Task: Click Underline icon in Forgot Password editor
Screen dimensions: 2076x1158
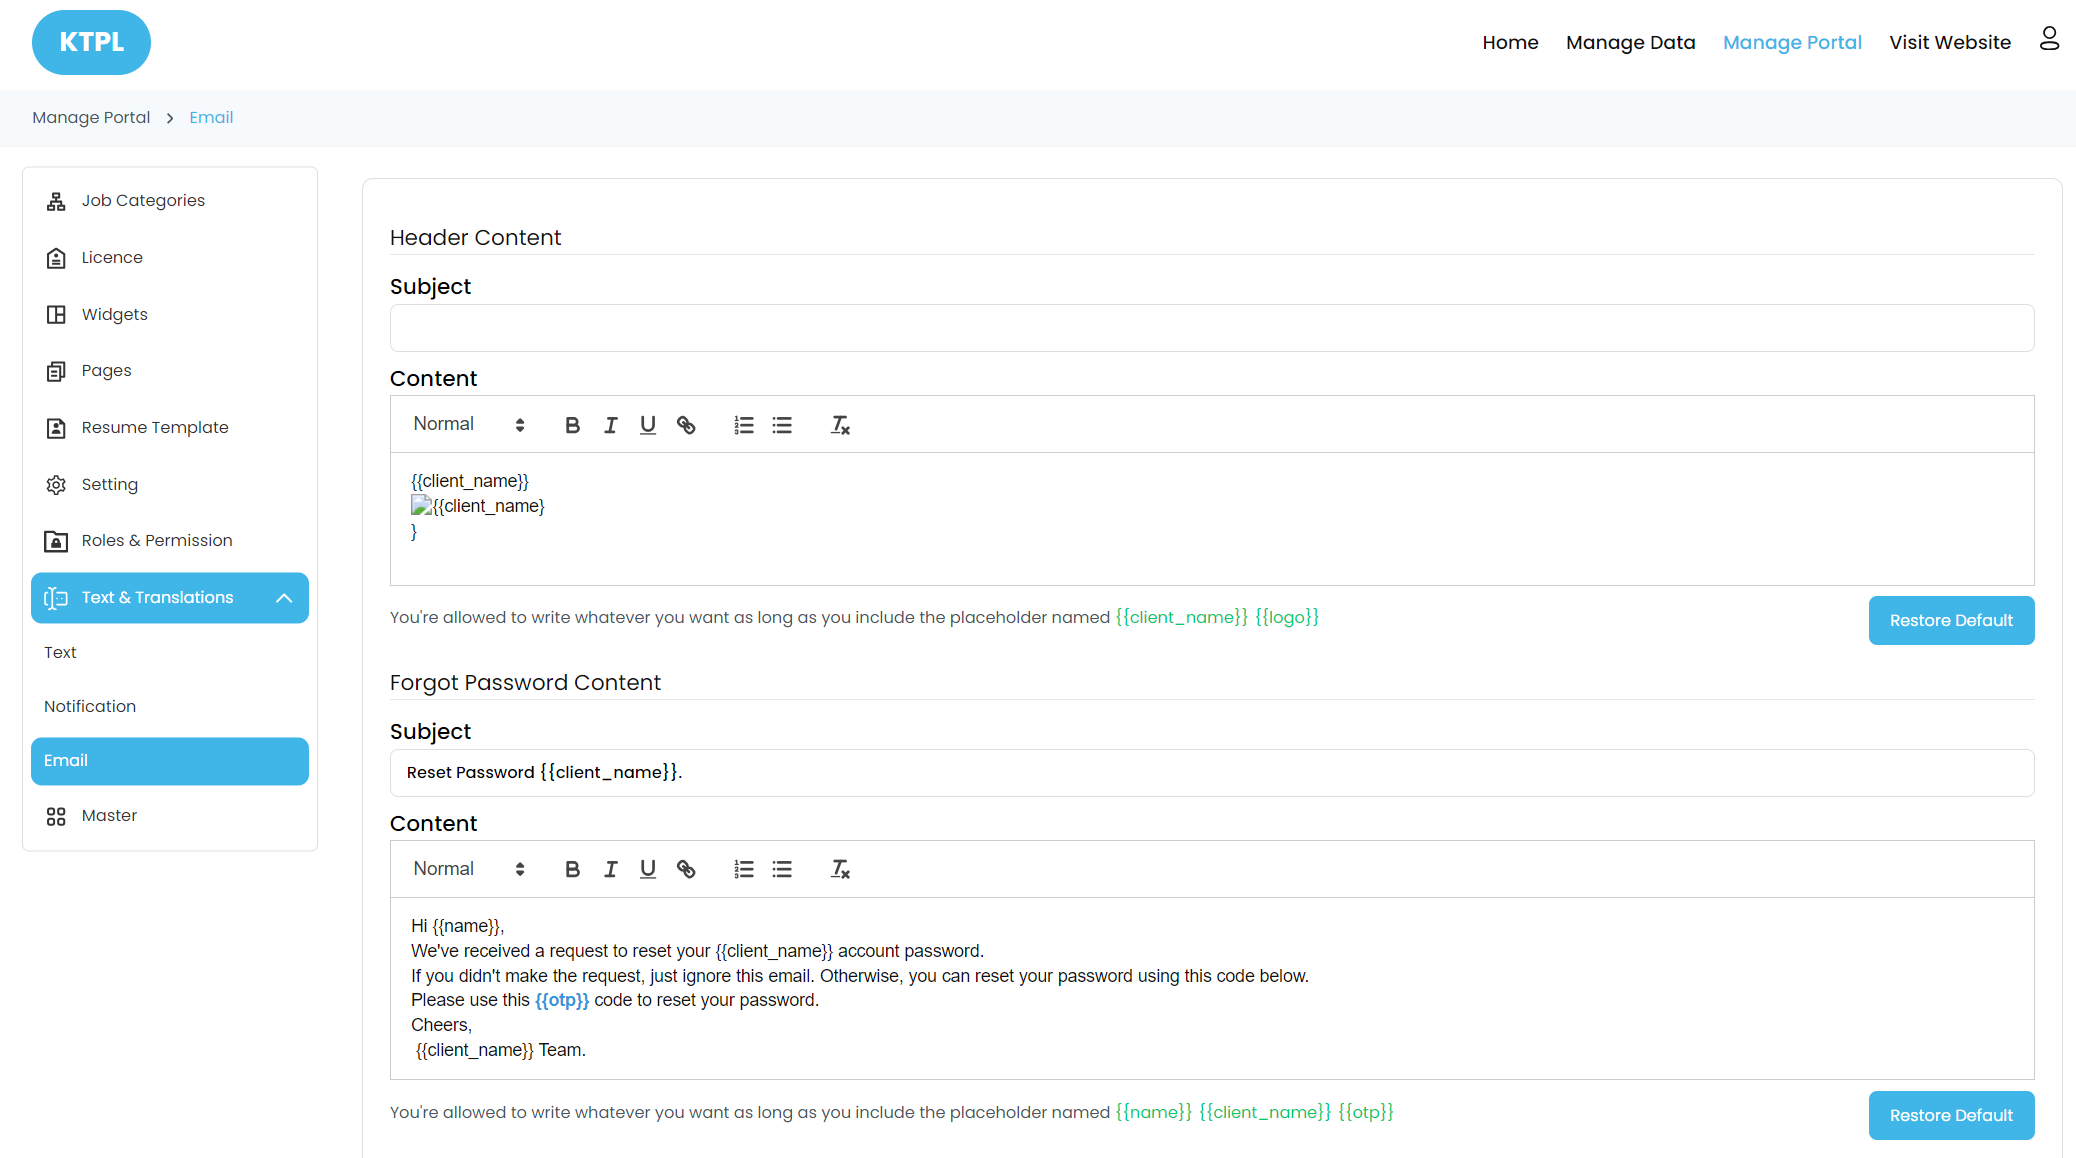Action: (648, 869)
